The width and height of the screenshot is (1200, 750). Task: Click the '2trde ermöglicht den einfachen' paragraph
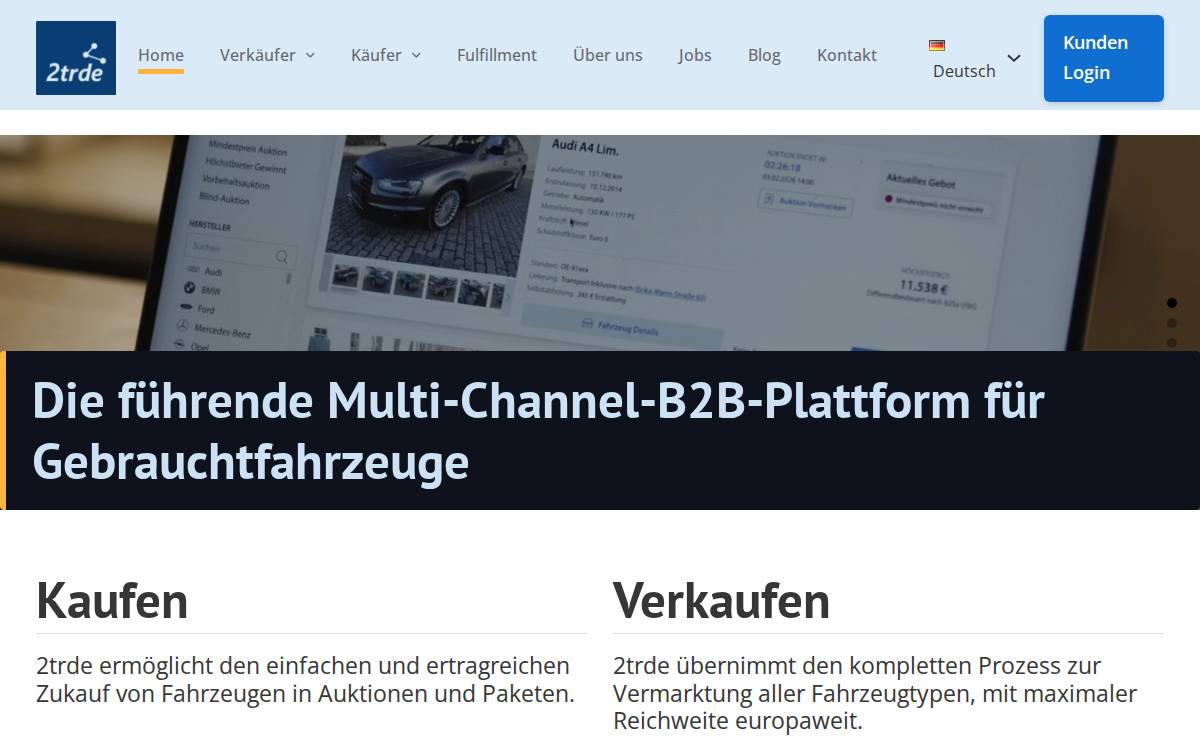pos(306,679)
